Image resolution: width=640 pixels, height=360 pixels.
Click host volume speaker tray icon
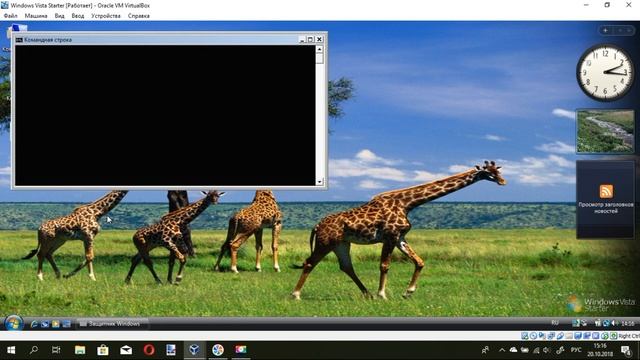click(x=547, y=350)
